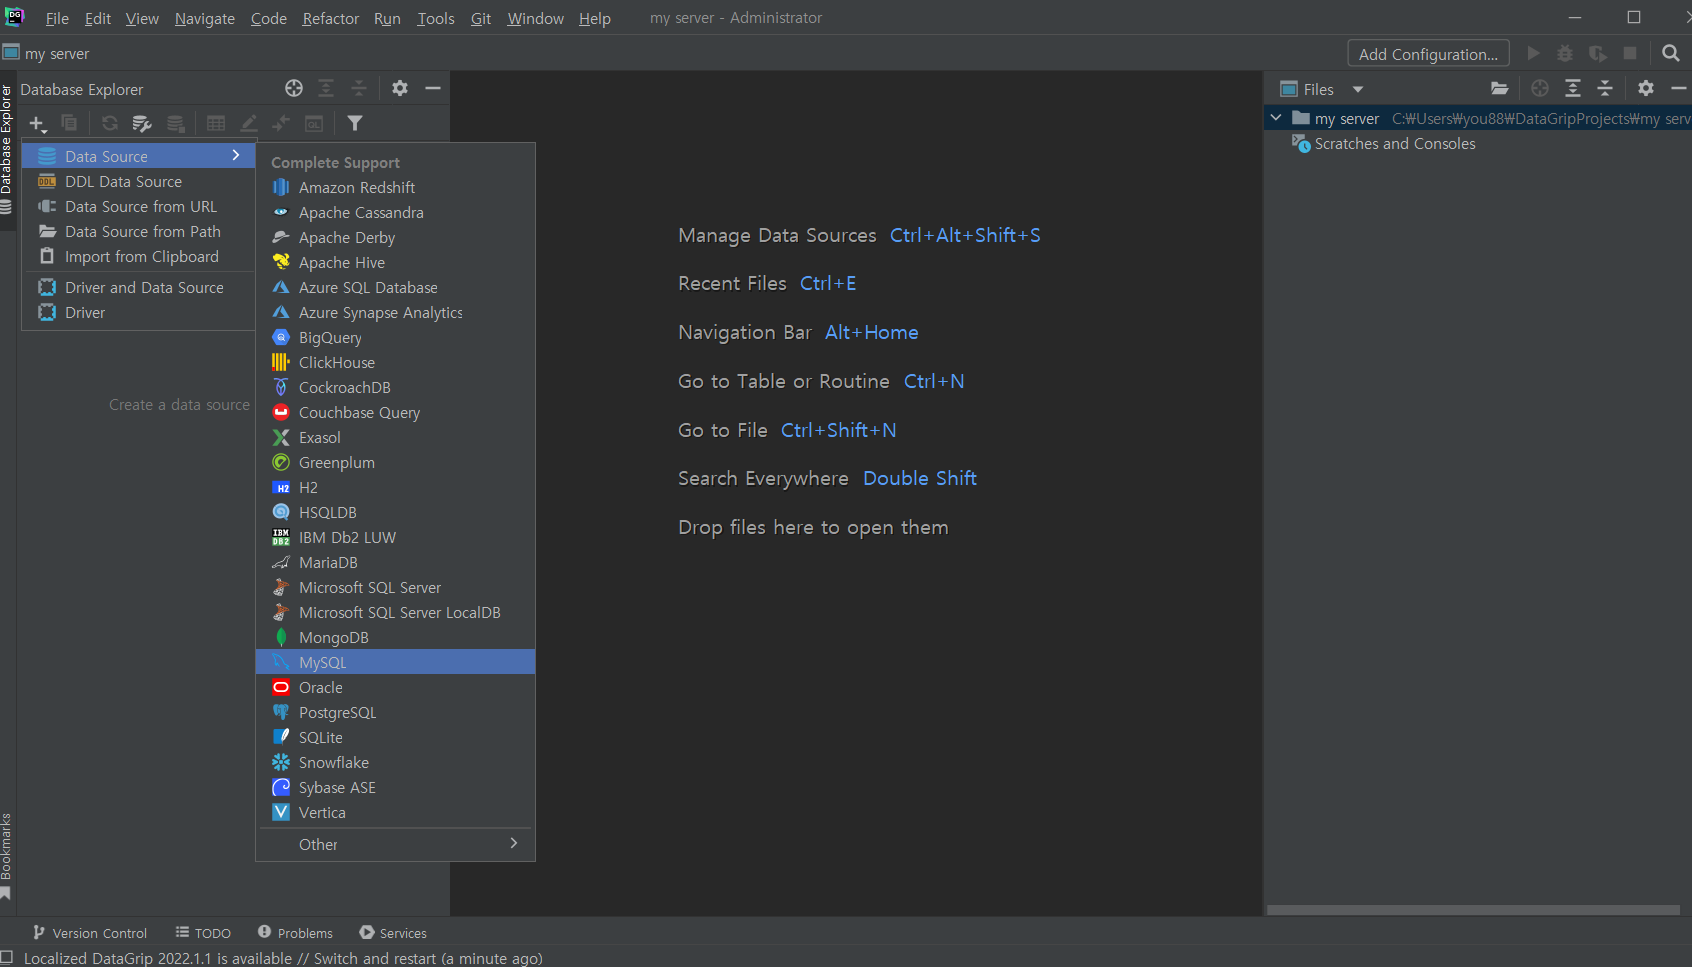The height and width of the screenshot is (967, 1692).
Task: Open Database Explorer gear options
Action: click(400, 88)
